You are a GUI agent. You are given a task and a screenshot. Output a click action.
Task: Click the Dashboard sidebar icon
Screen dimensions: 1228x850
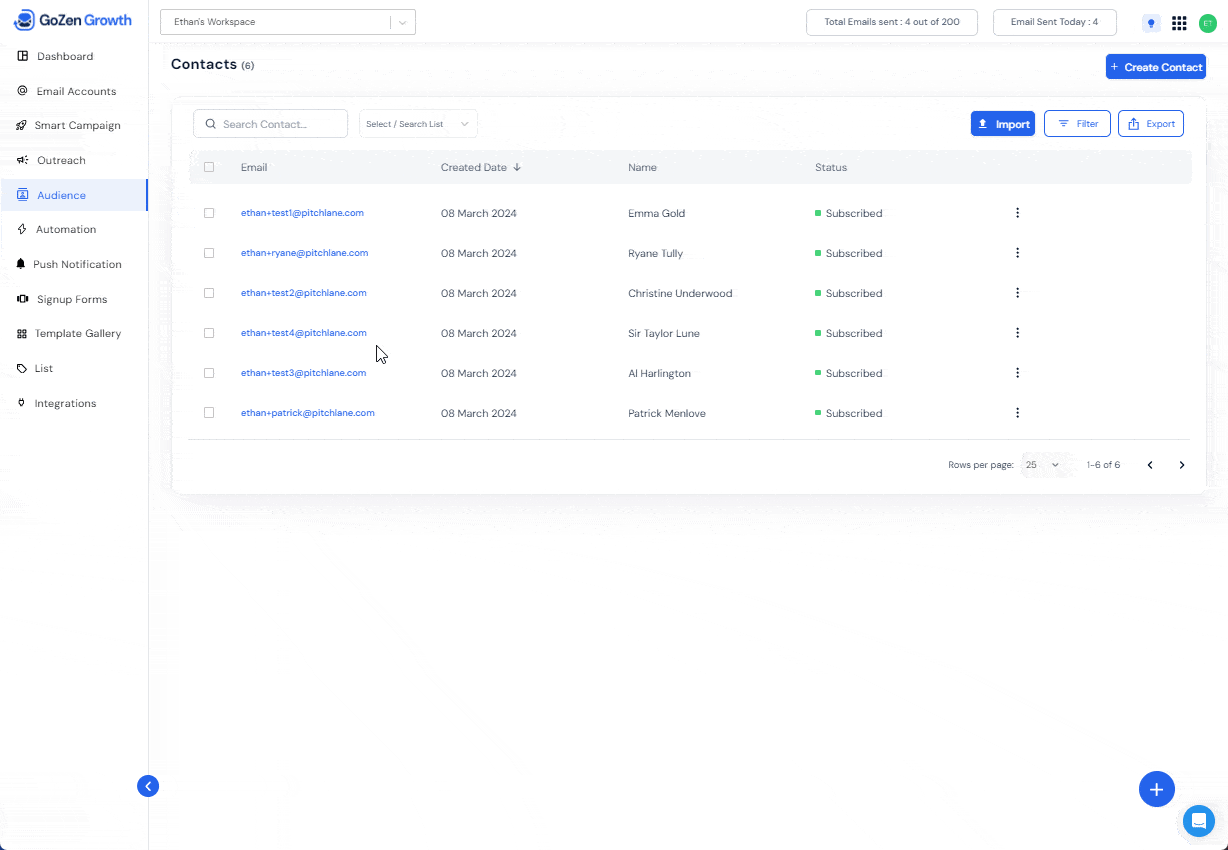click(x=22, y=56)
